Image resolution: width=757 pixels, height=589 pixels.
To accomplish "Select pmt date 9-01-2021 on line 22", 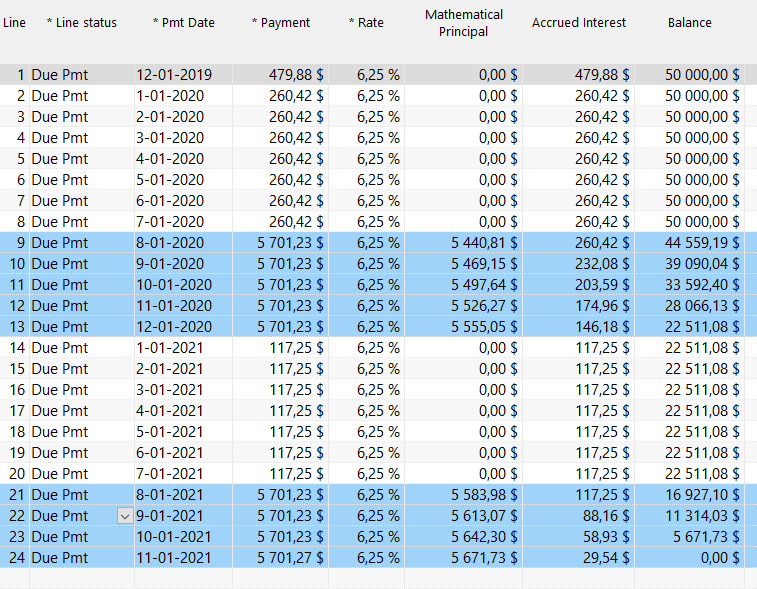I will click(183, 516).
